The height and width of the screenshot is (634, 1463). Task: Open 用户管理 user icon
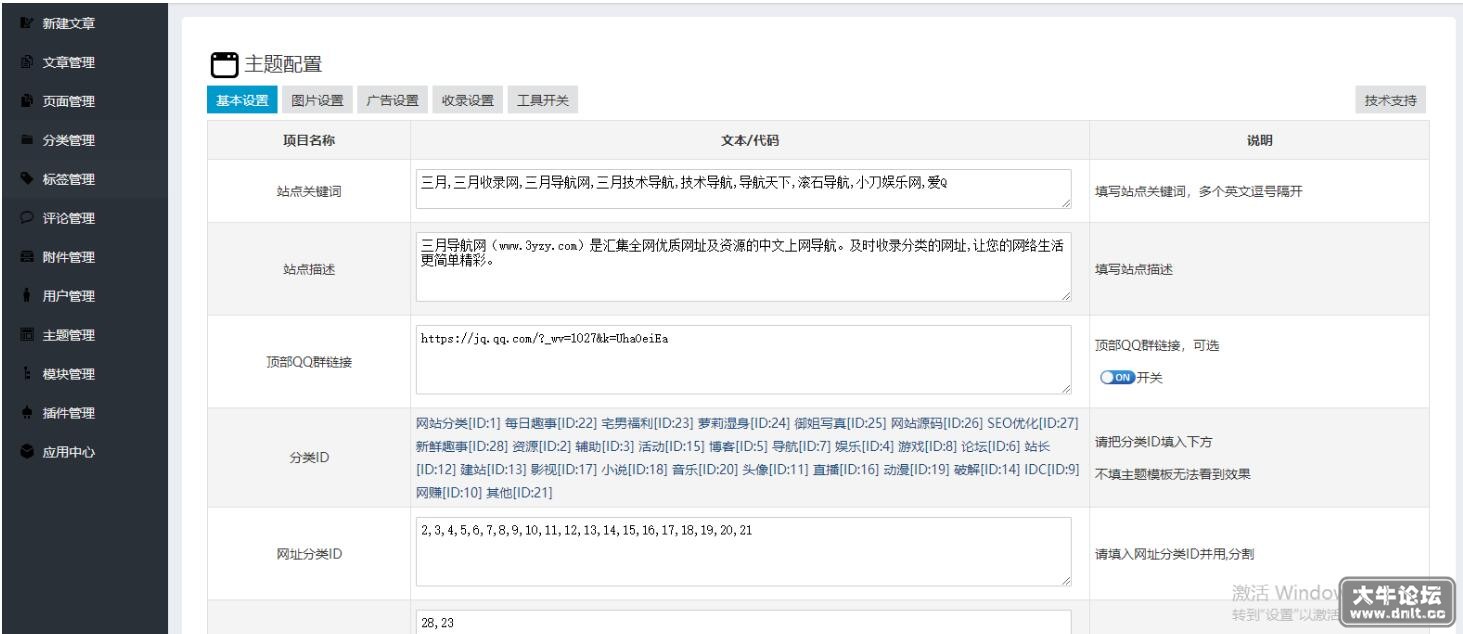pyautogui.click(x=26, y=296)
